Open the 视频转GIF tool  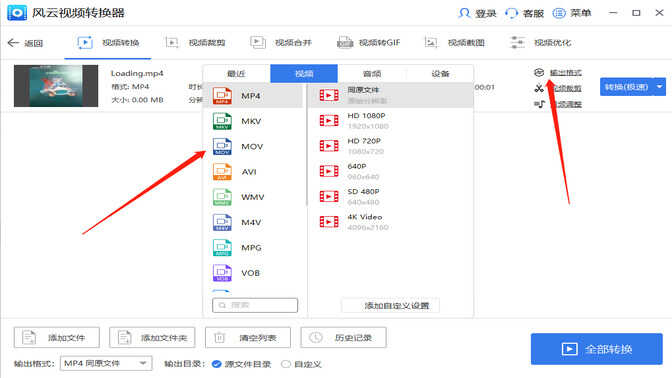(369, 42)
